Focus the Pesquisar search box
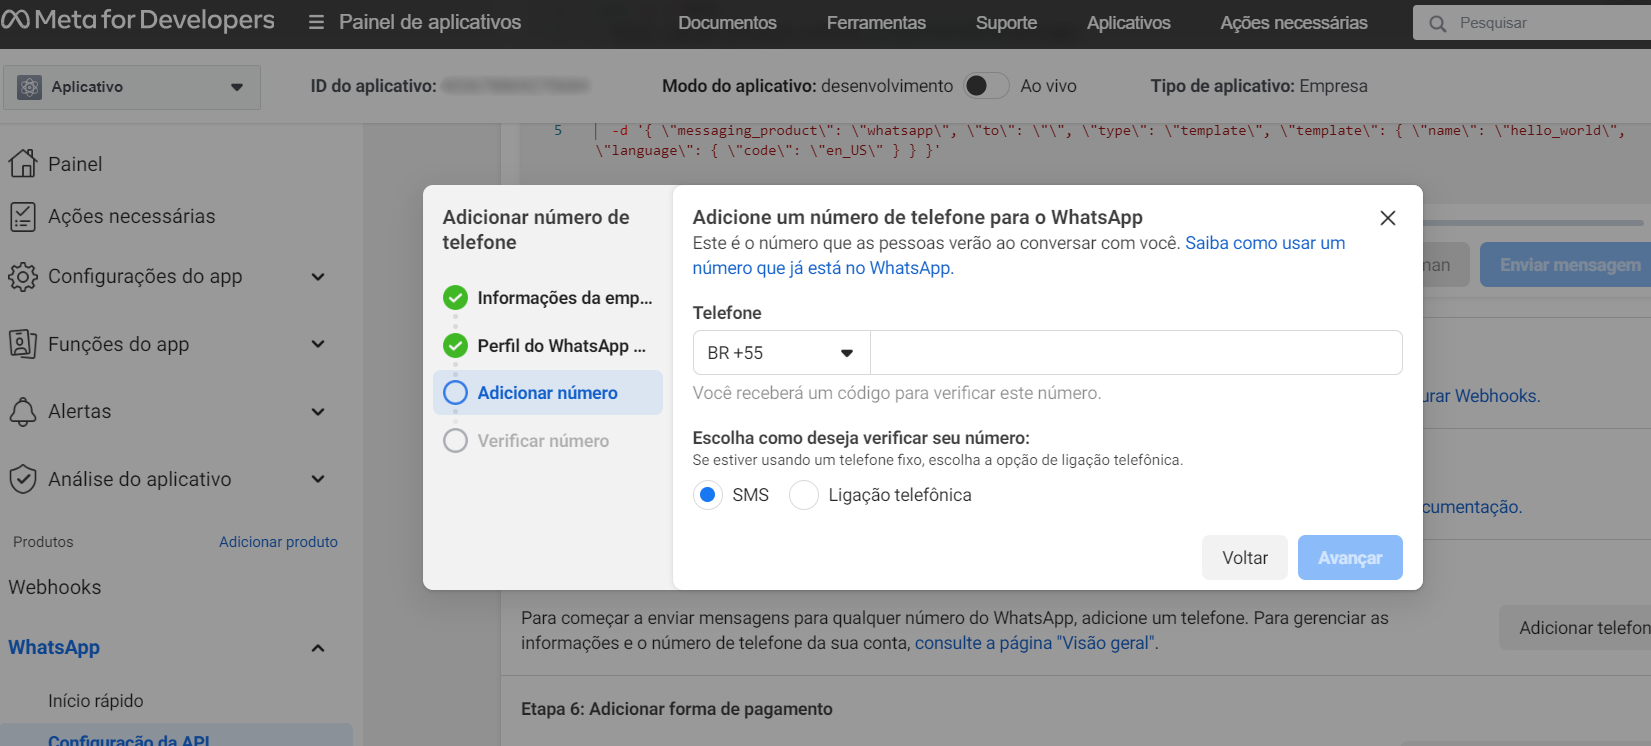1651x746 pixels. (1532, 23)
